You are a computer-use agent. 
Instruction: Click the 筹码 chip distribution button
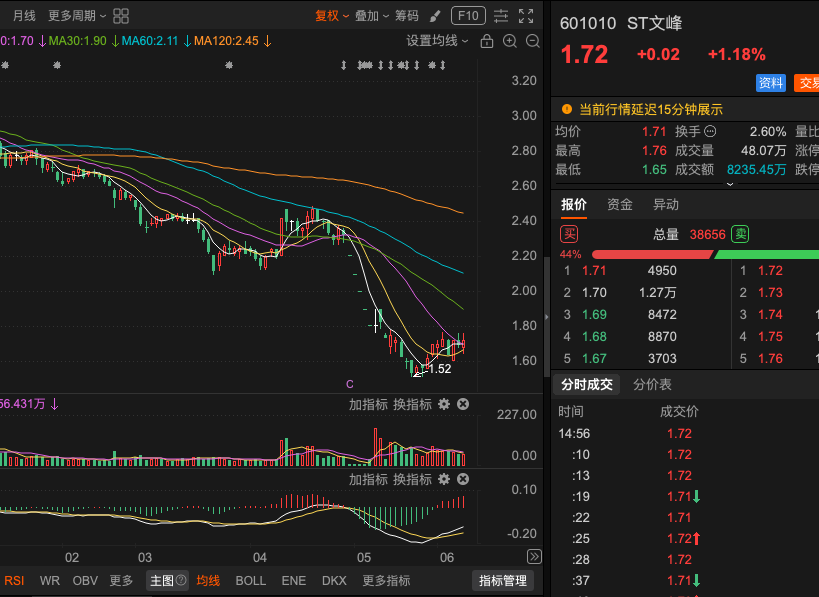[x=407, y=16]
